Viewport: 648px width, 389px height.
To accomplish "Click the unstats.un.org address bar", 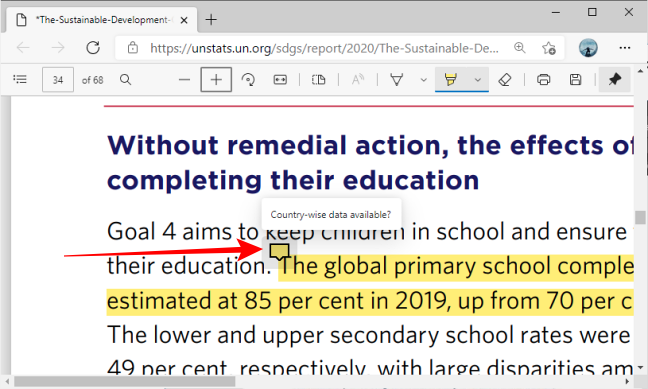I will point(324,48).
